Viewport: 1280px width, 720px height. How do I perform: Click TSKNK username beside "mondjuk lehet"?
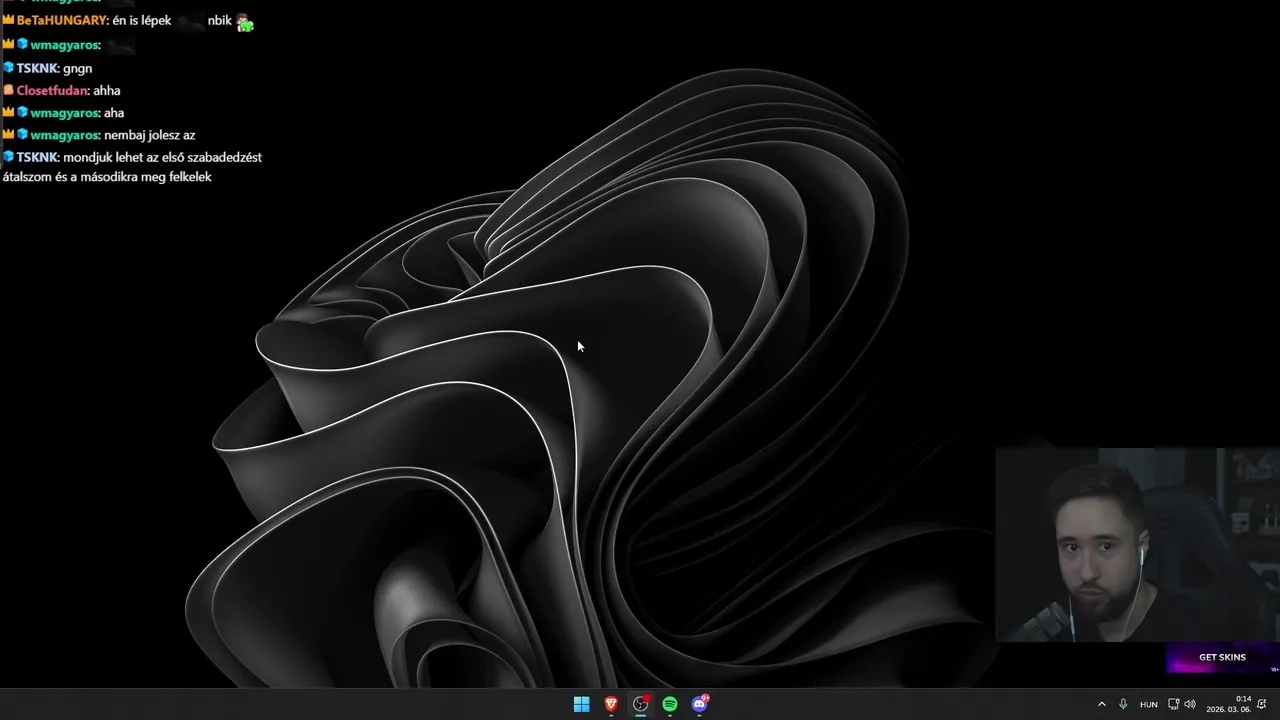click(38, 157)
